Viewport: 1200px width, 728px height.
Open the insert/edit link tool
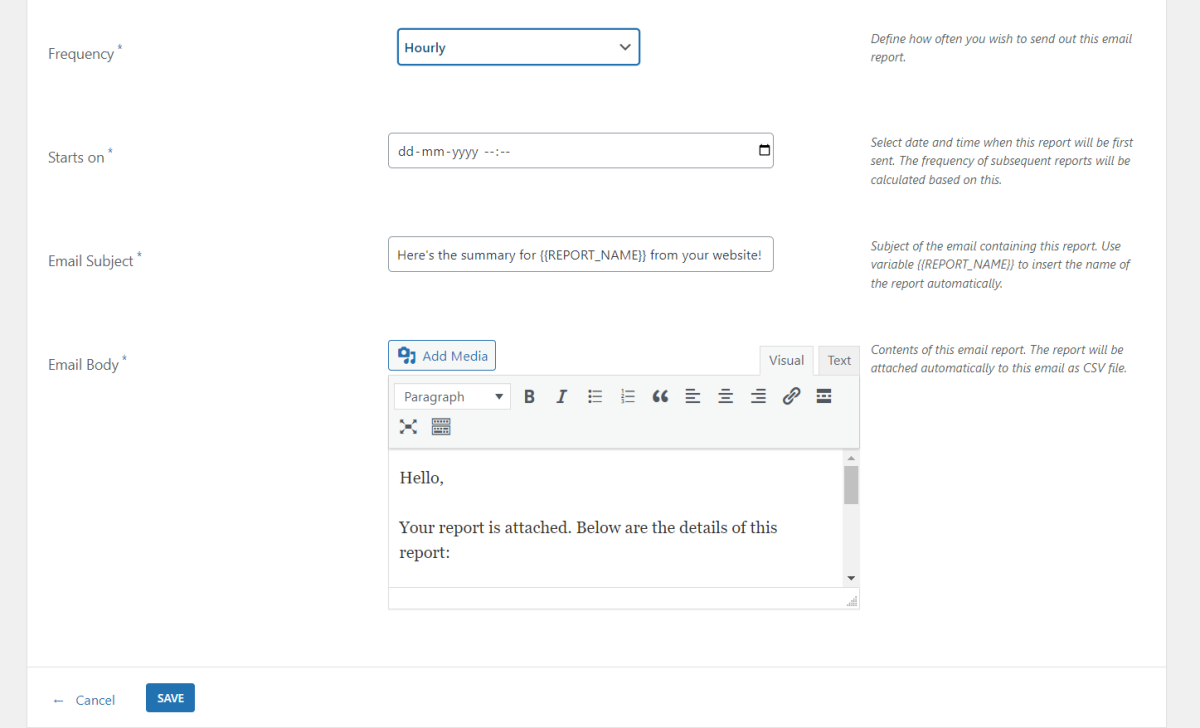tap(791, 397)
